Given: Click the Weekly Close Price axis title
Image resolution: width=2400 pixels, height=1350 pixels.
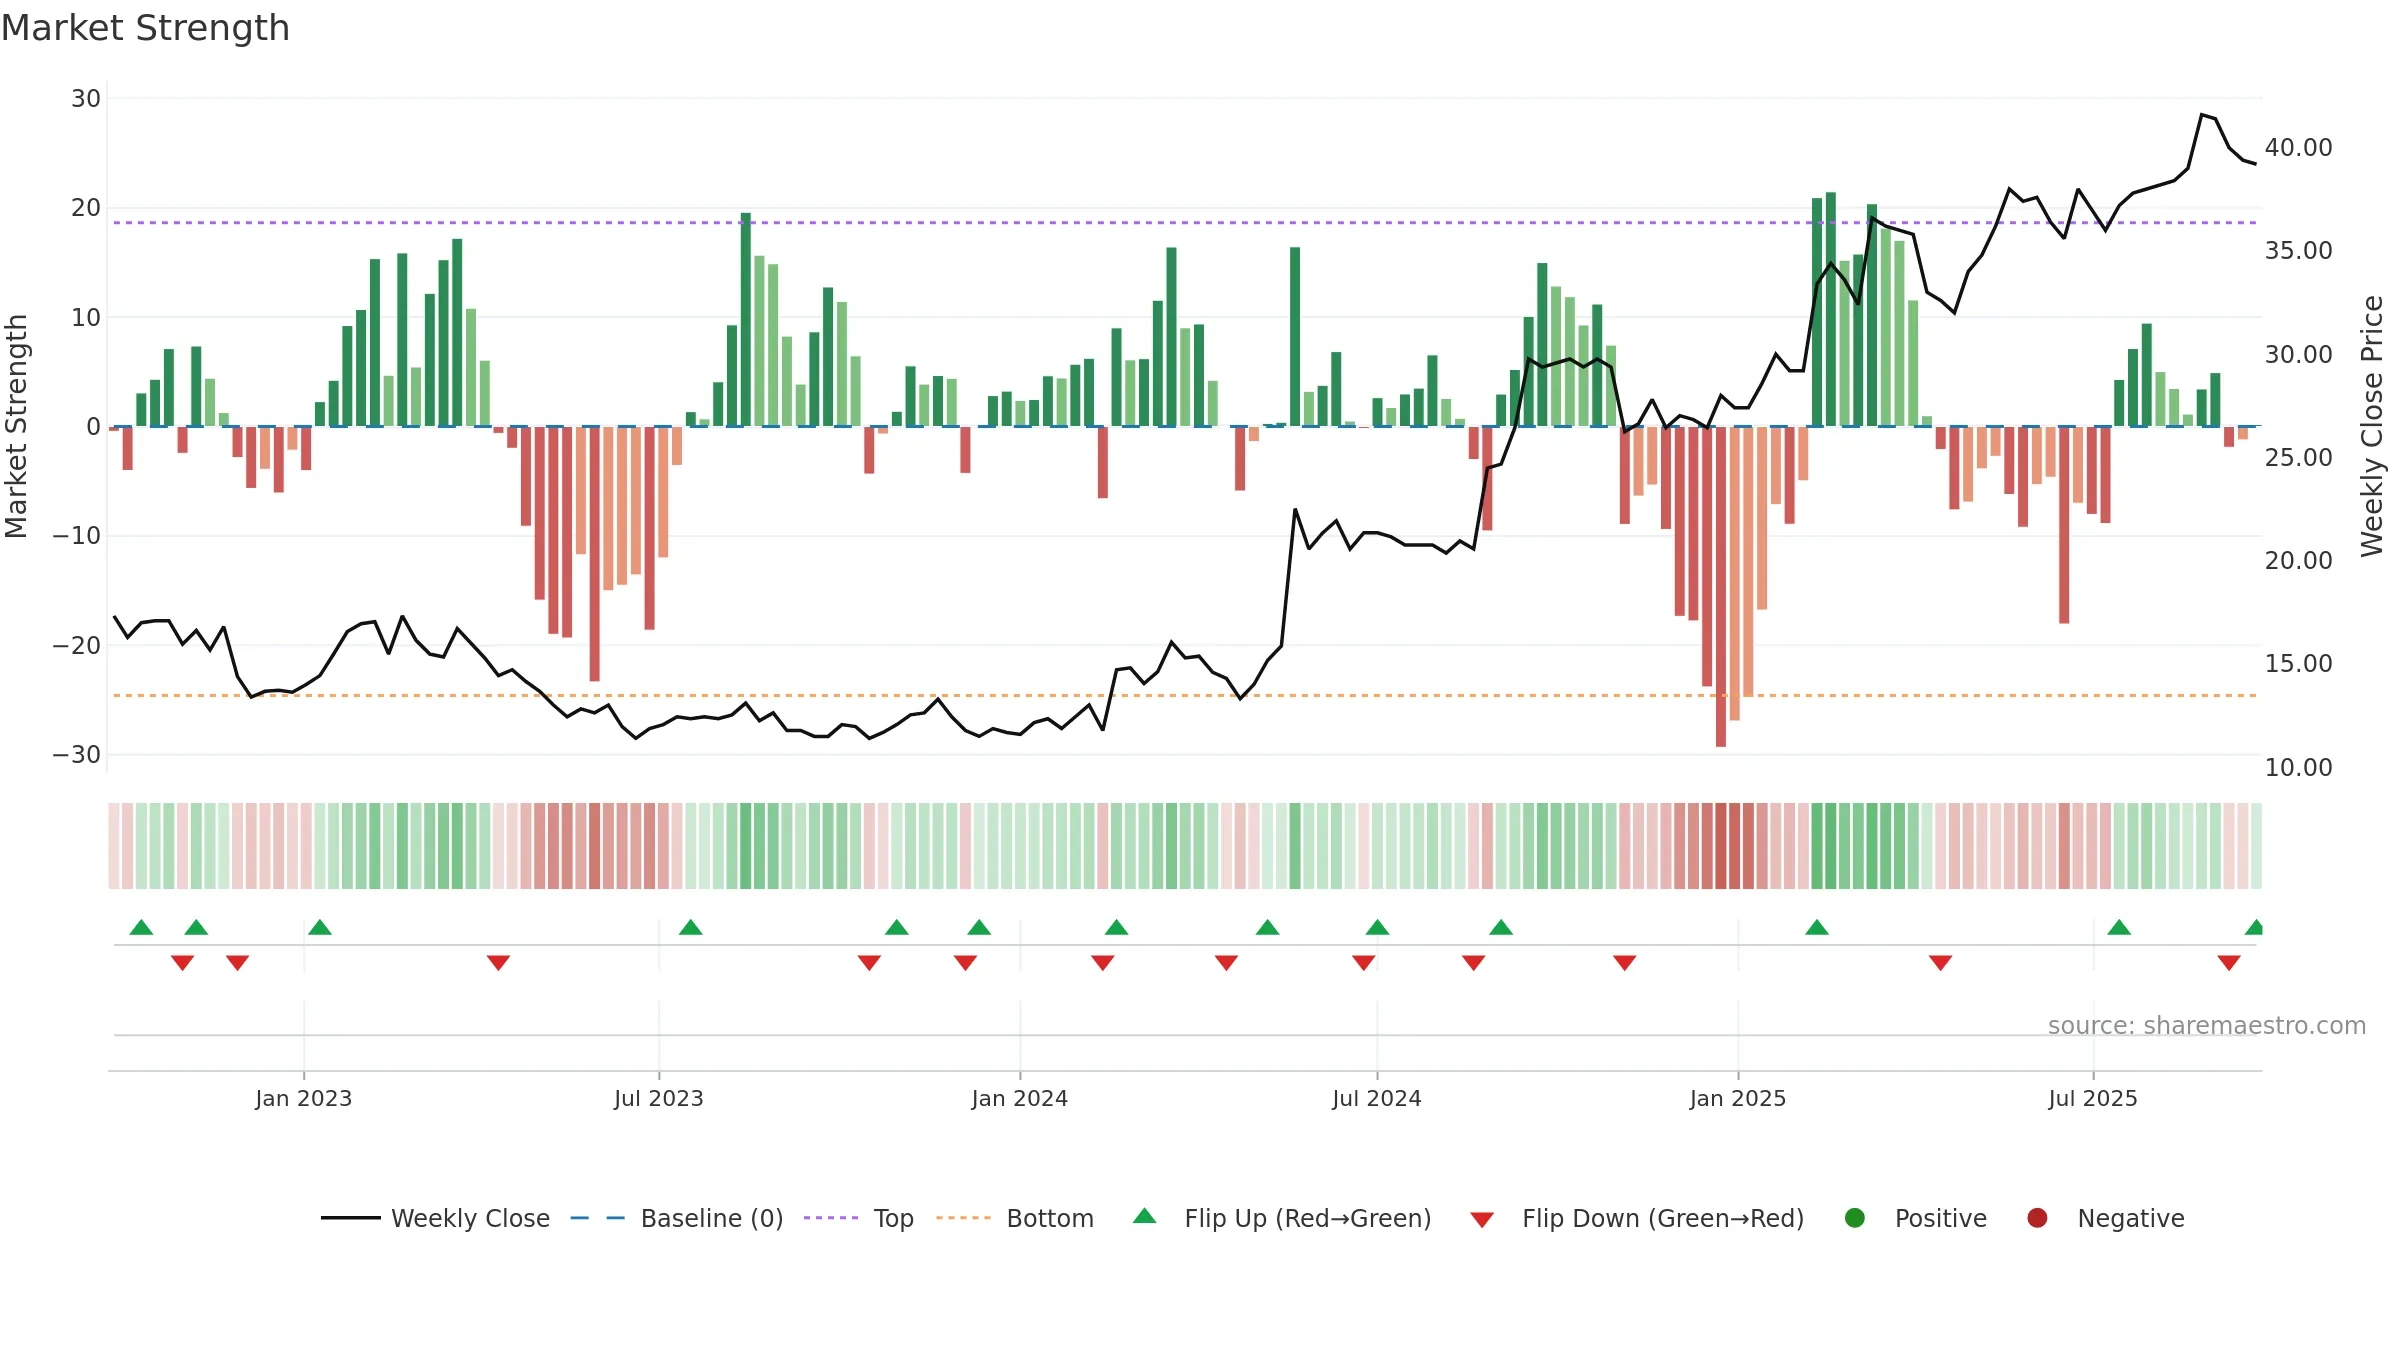Looking at the screenshot, I should pos(2372,426).
